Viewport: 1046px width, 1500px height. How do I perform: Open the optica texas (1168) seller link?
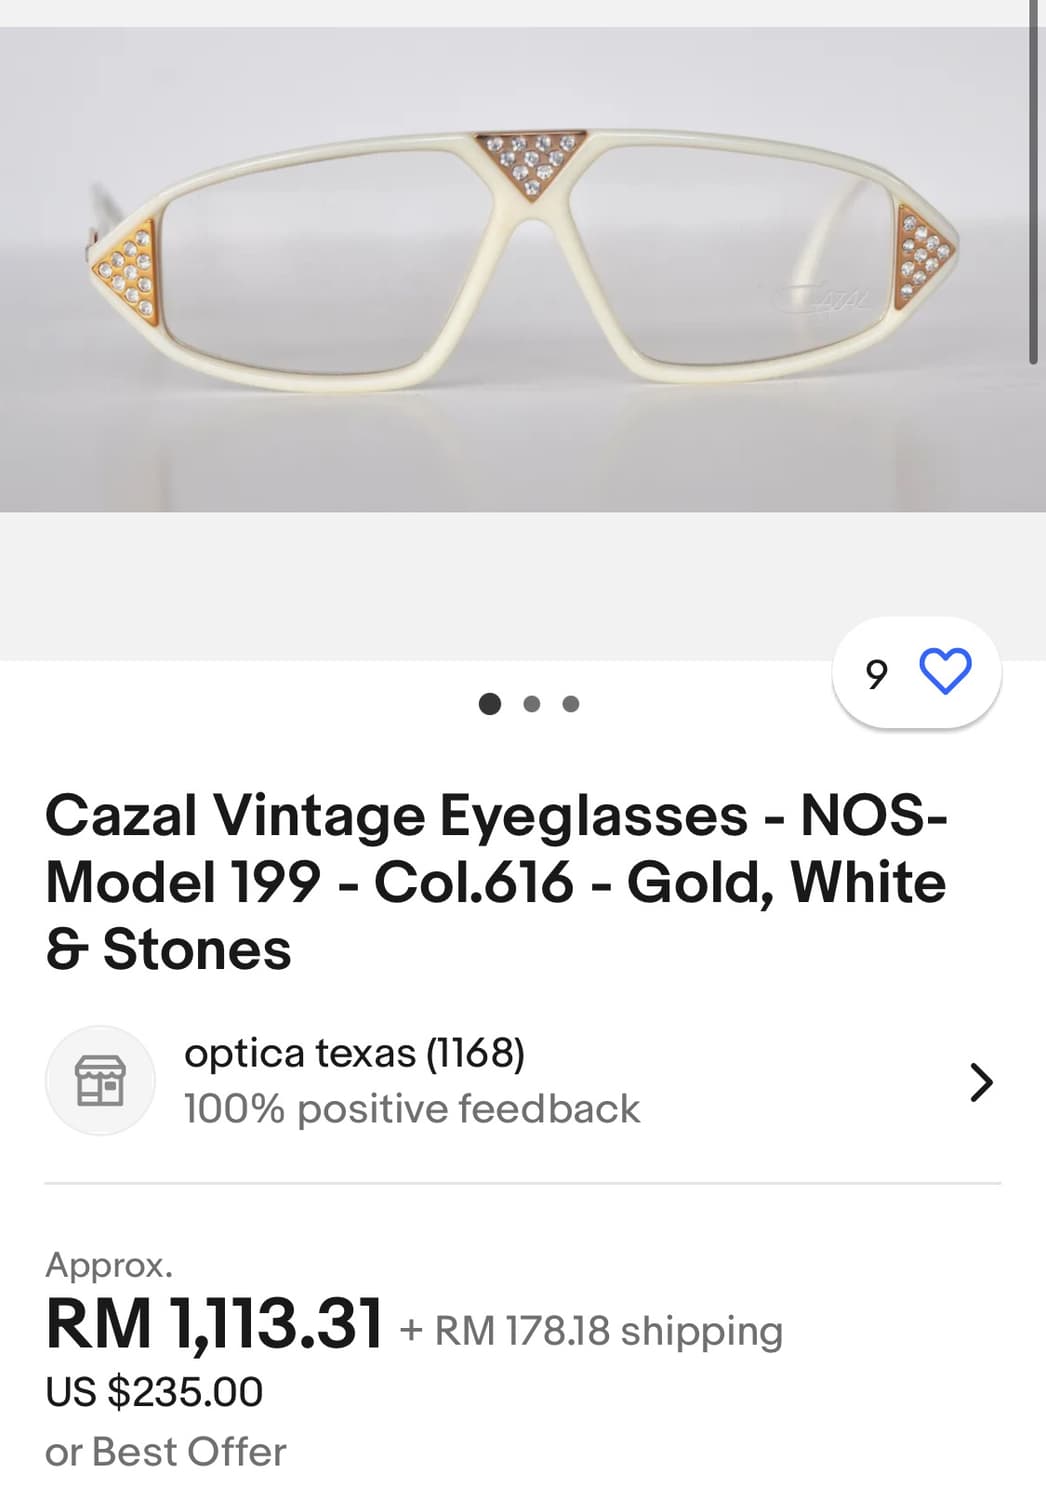[354, 1053]
